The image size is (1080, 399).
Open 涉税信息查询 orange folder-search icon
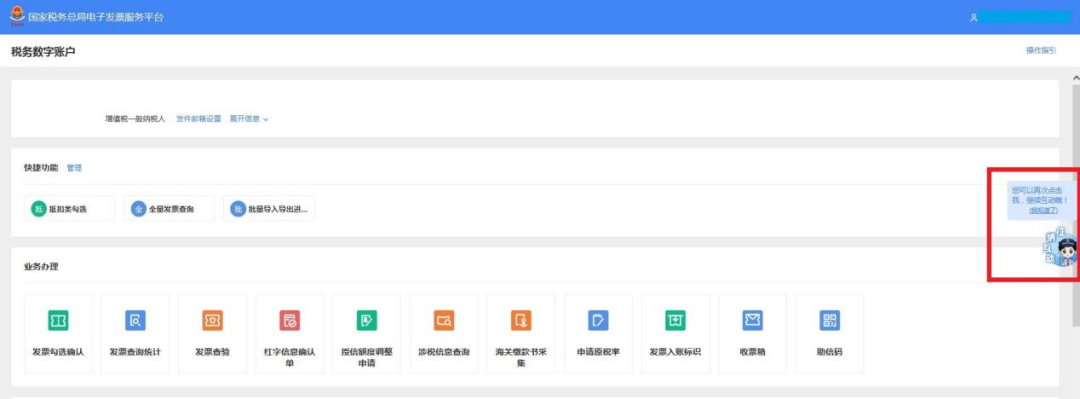click(444, 320)
